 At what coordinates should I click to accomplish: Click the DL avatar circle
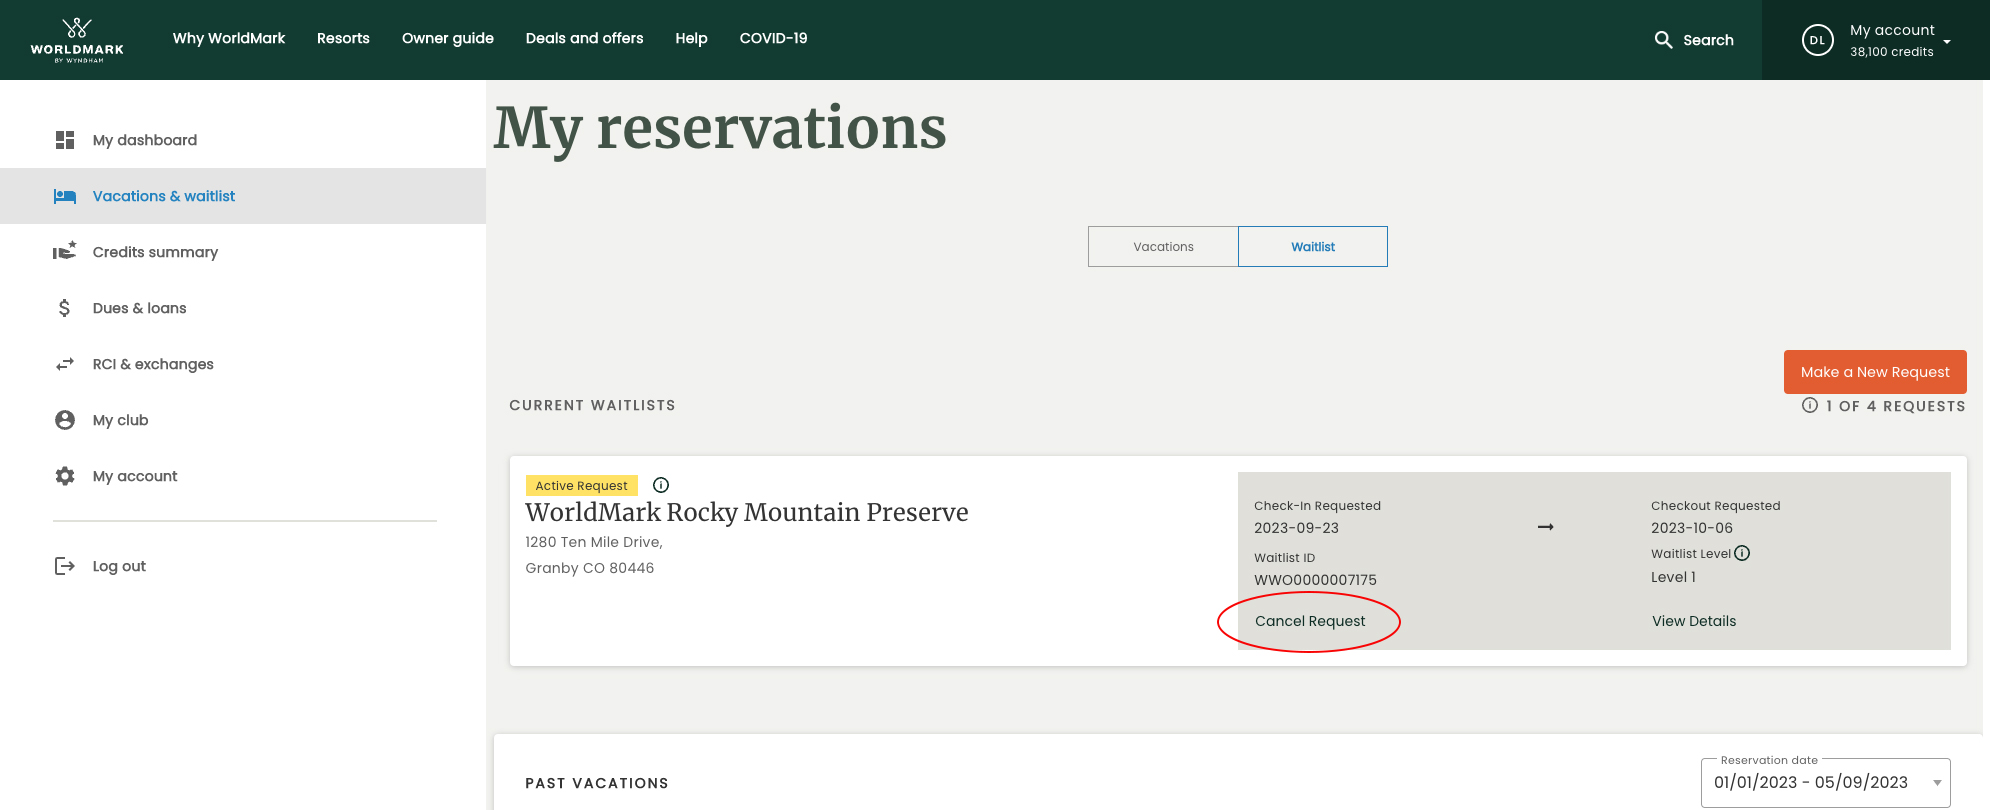point(1817,40)
